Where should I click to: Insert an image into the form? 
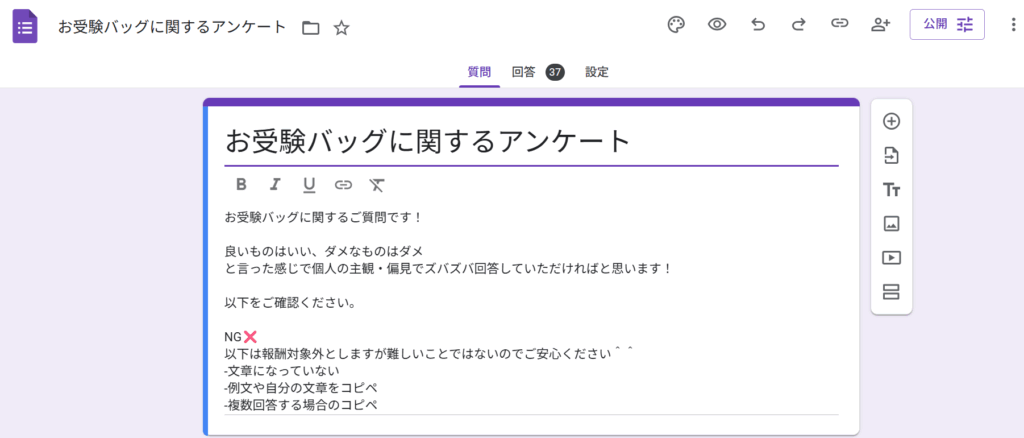click(x=891, y=224)
